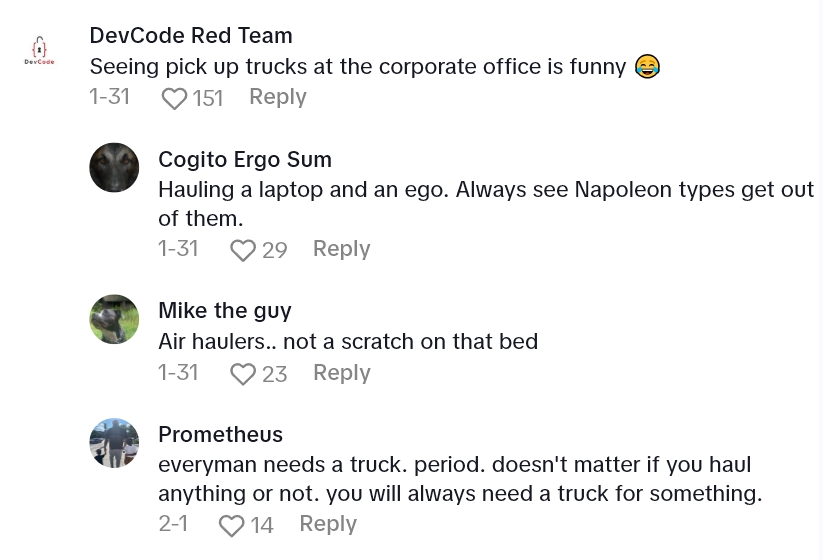823x560 pixels.
Task: Open DevCode Red Team's profile avatar
Action: (x=40, y=50)
